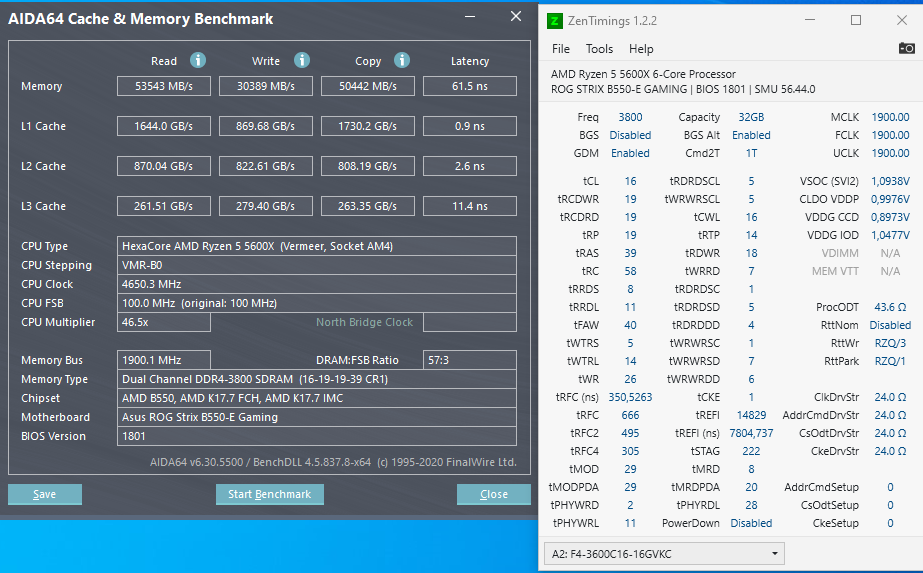Viewport: 923px width, 573px height.
Task: Take a ZenTimings screenshot with camera icon
Action: pos(907,48)
